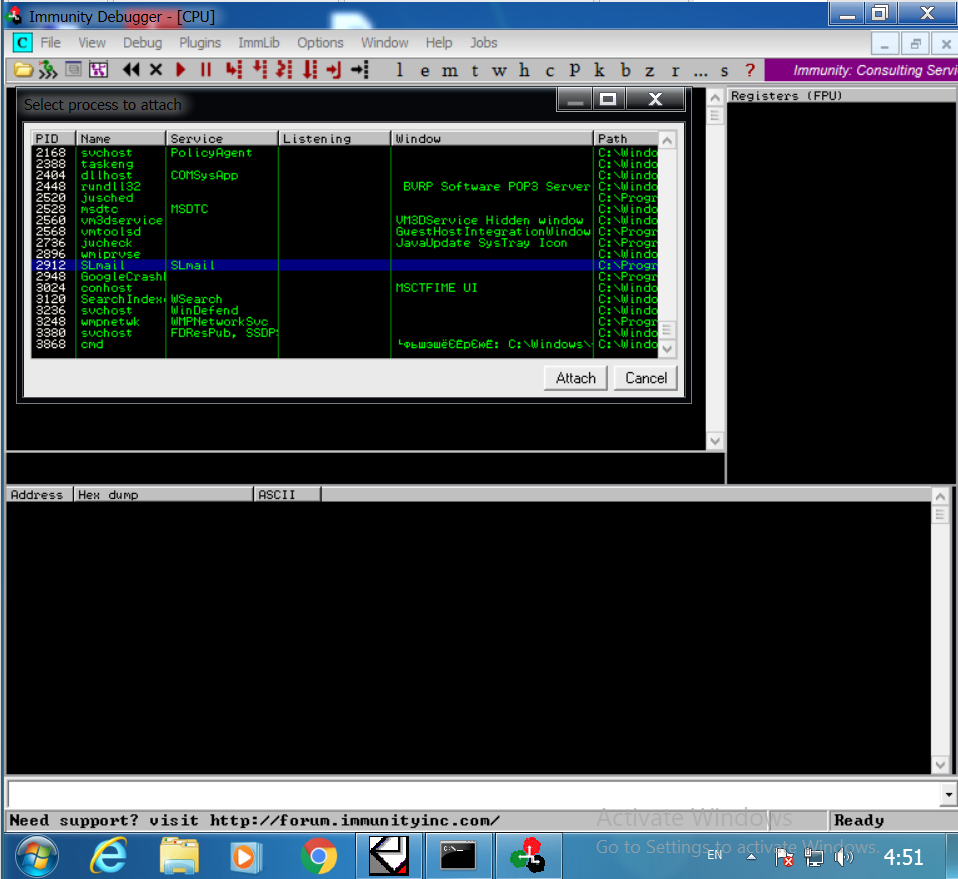The image size is (958, 879).
Task: Show Windows with the w button
Action: tap(499, 71)
